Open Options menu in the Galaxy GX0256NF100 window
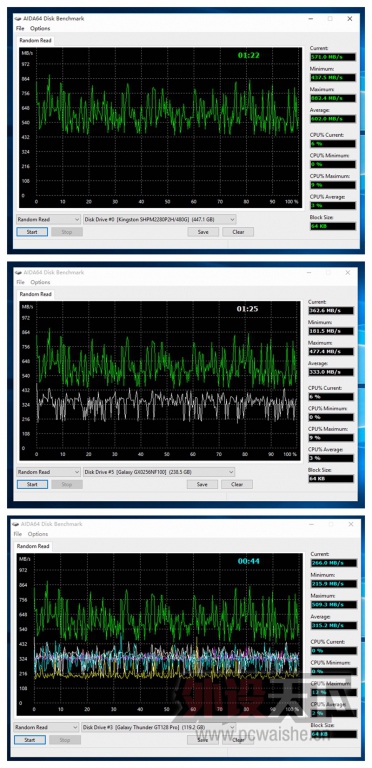This screenshot has height=768, width=372. point(40,282)
